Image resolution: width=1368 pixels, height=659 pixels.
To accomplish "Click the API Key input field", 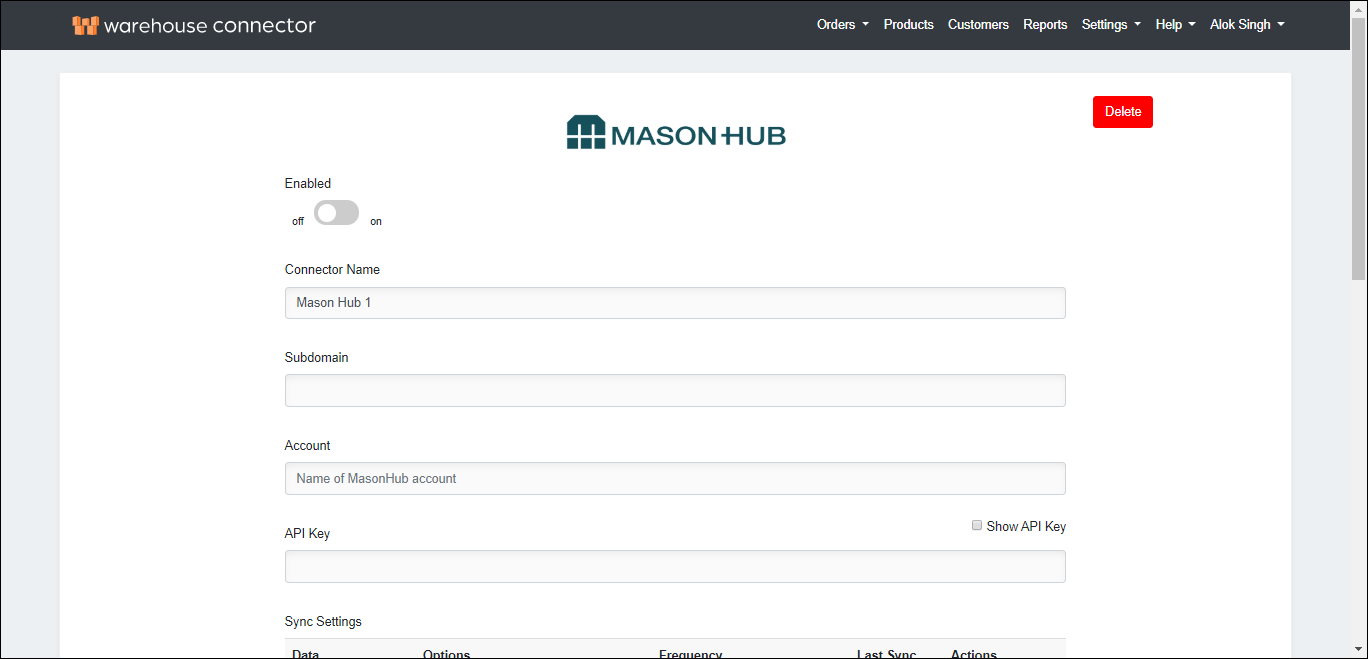I will 675,566.
